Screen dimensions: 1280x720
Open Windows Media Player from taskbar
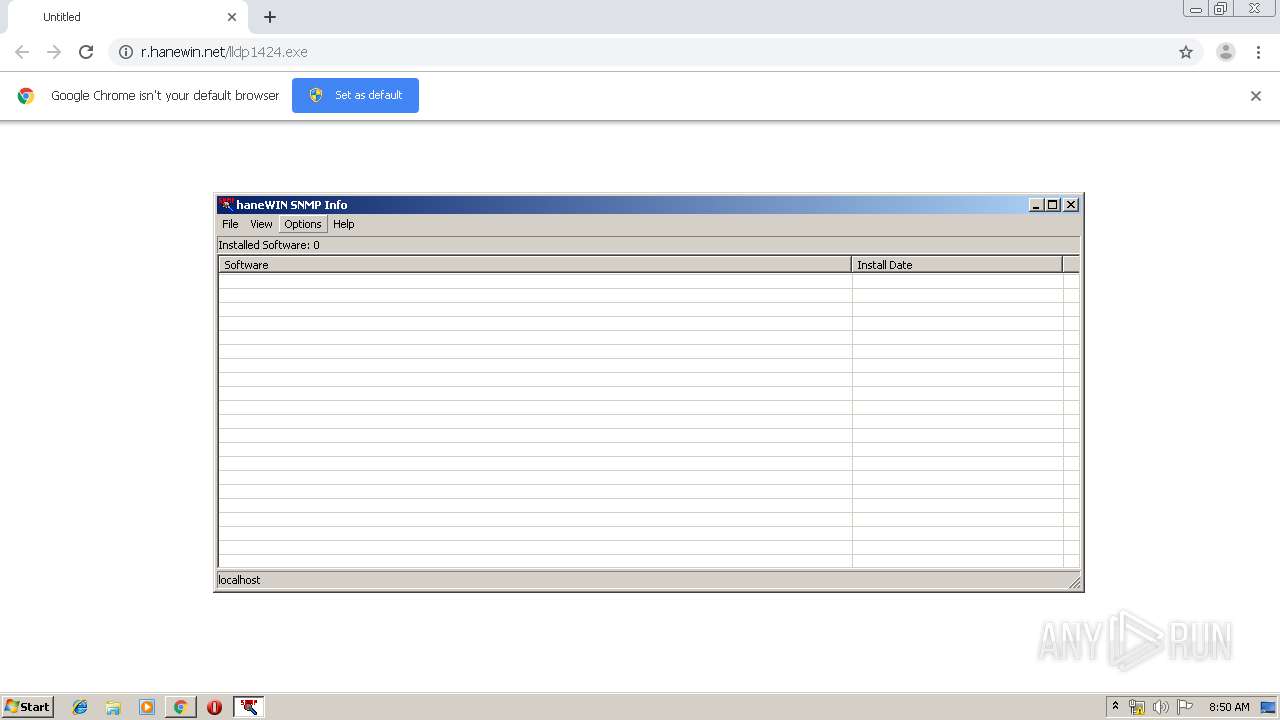[147, 707]
